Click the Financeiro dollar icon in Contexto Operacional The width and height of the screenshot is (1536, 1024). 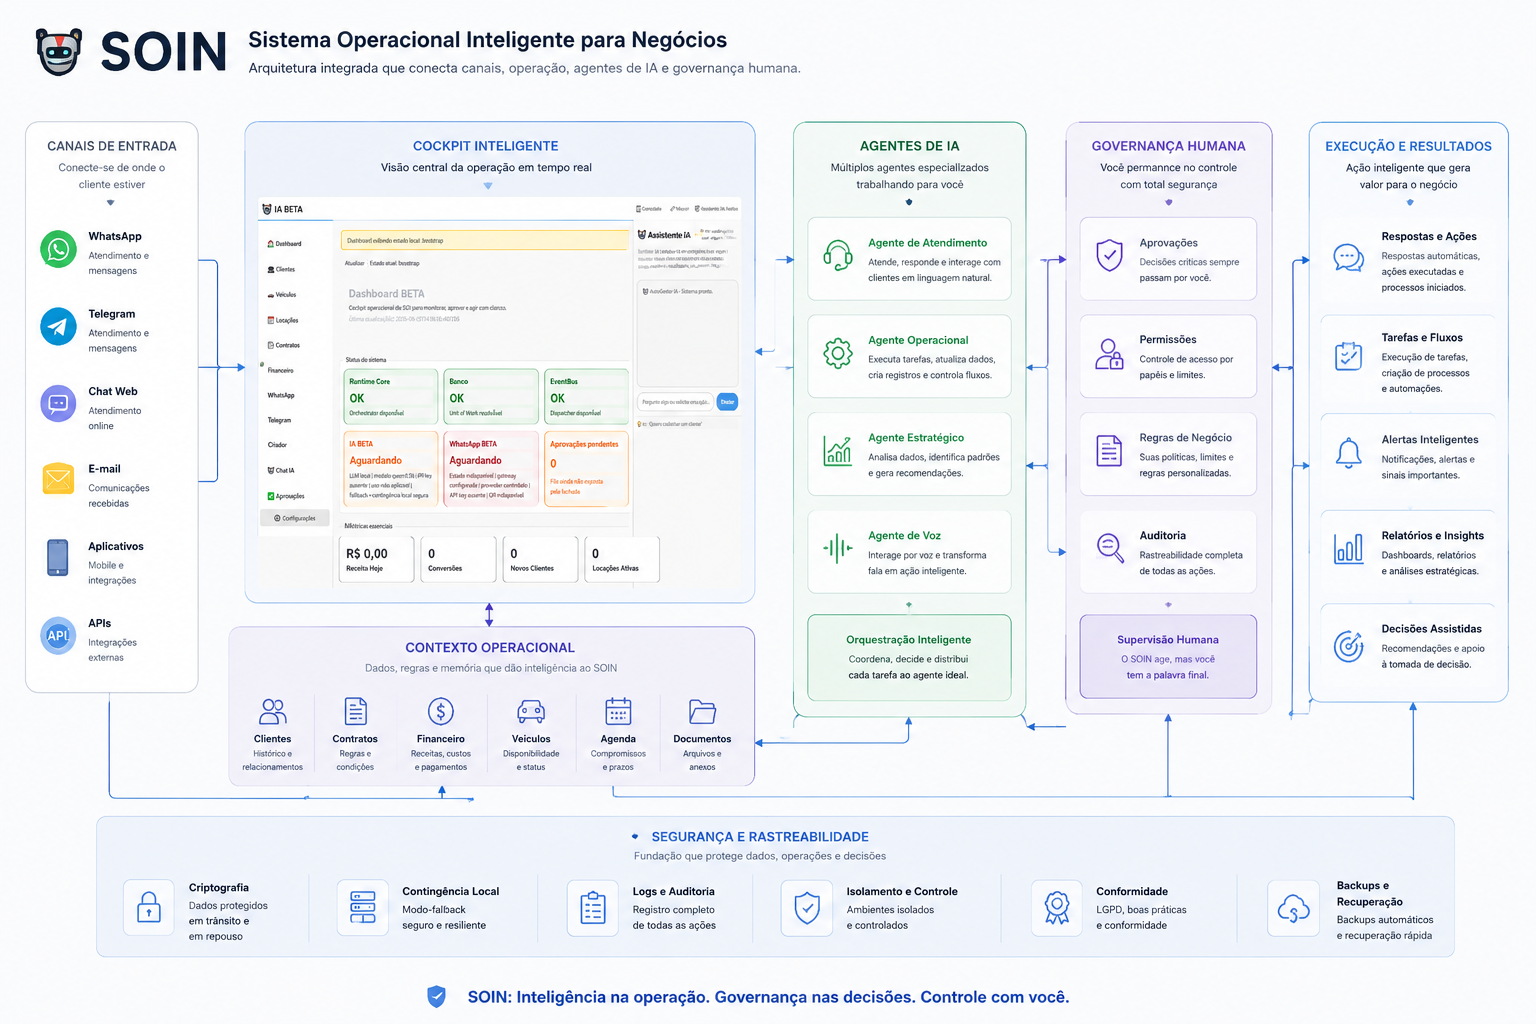point(441,711)
